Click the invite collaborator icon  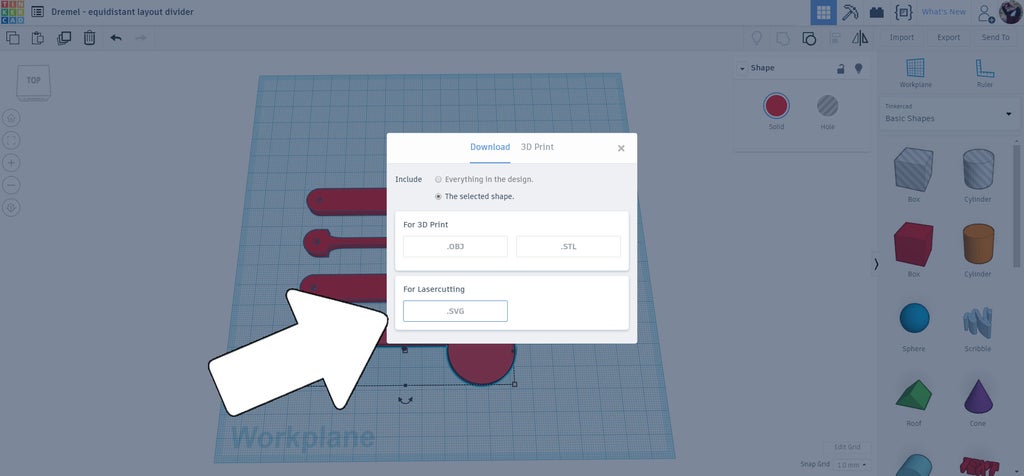tap(985, 12)
